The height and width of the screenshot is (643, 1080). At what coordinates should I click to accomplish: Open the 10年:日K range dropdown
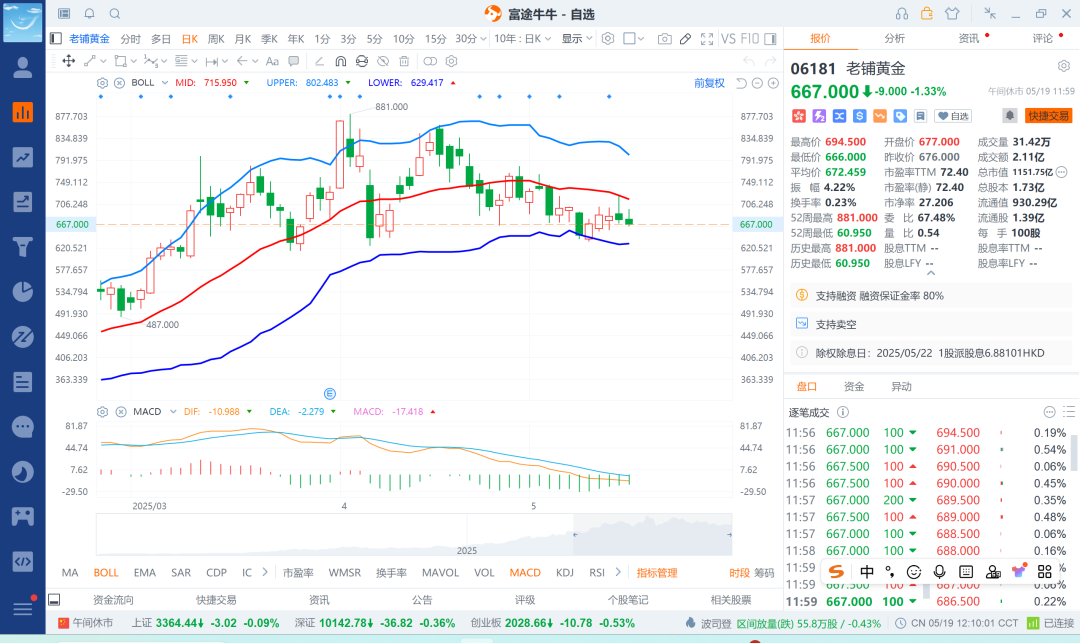point(522,39)
